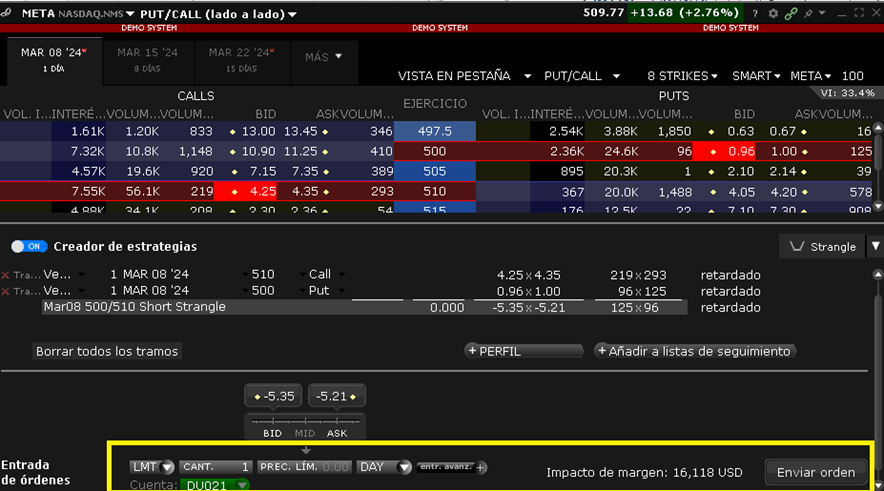
Task: Remove the 510 Call leg with X
Action: (x=6, y=275)
